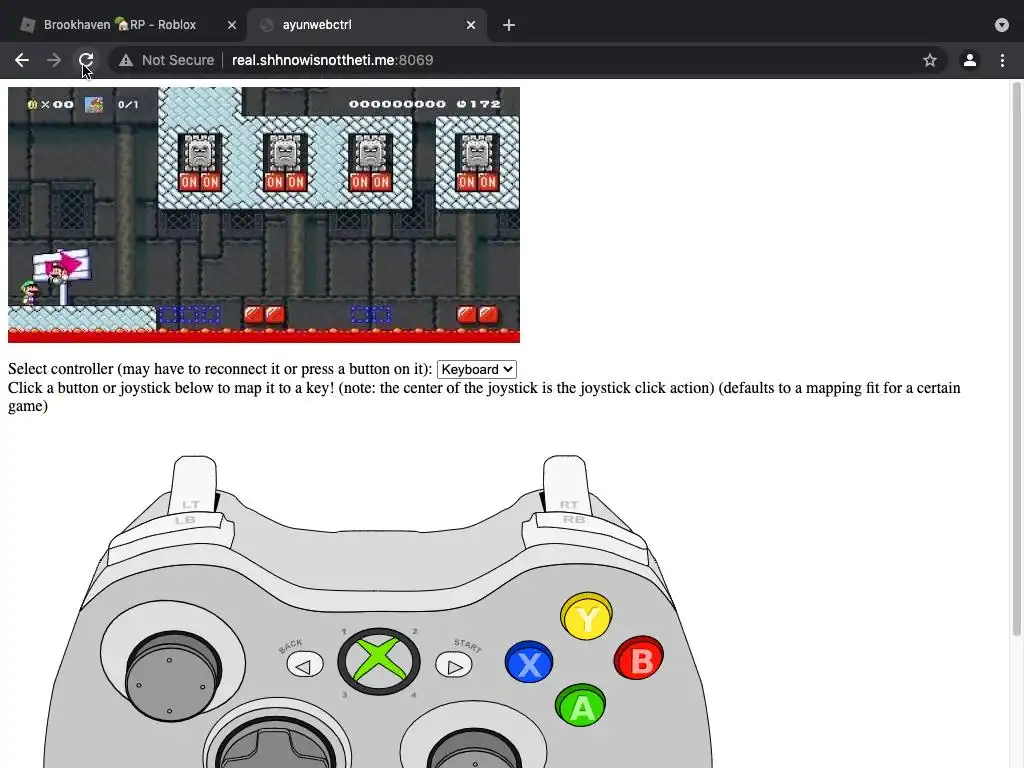The height and width of the screenshot is (768, 1024).
Task: Click the address bar URL
Action: (332, 60)
